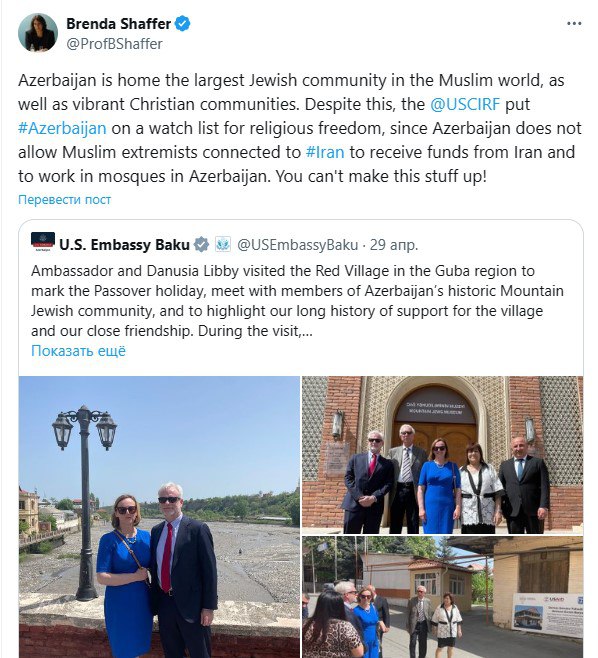This screenshot has height=658, width=598.
Task: Expand quoted post with 'Показать ещё'
Action: [x=78, y=351]
